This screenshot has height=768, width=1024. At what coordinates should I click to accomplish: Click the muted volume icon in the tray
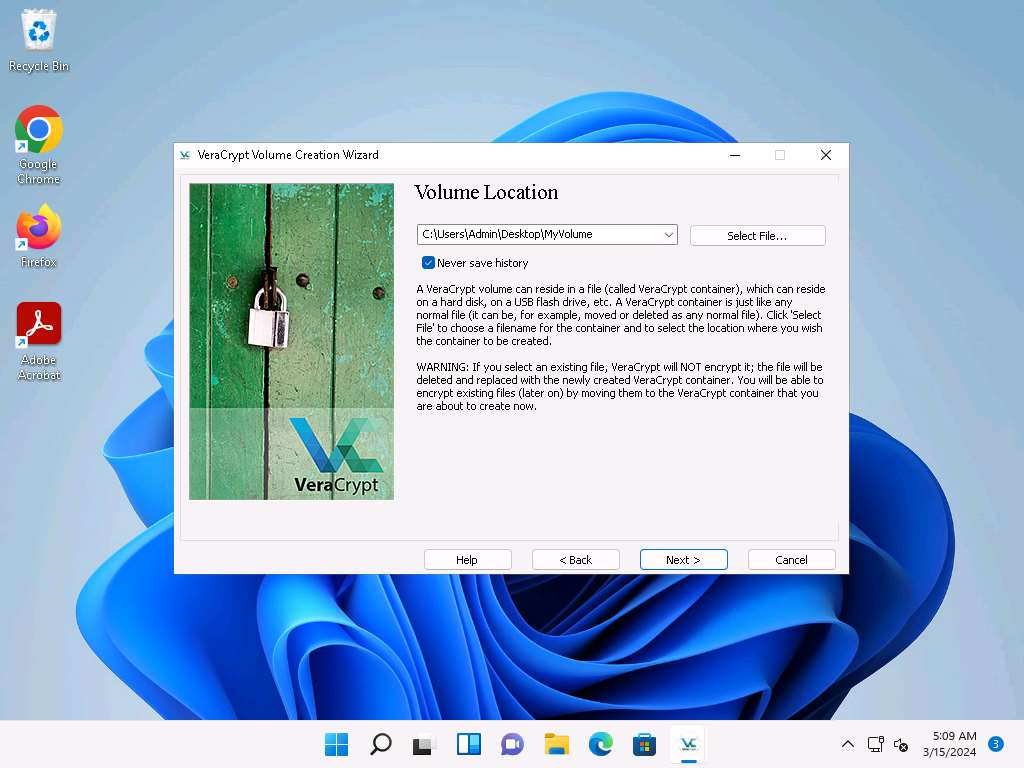click(900, 745)
